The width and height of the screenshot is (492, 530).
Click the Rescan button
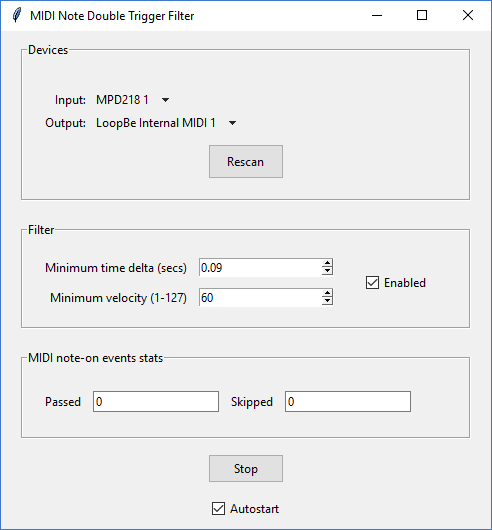point(246,162)
